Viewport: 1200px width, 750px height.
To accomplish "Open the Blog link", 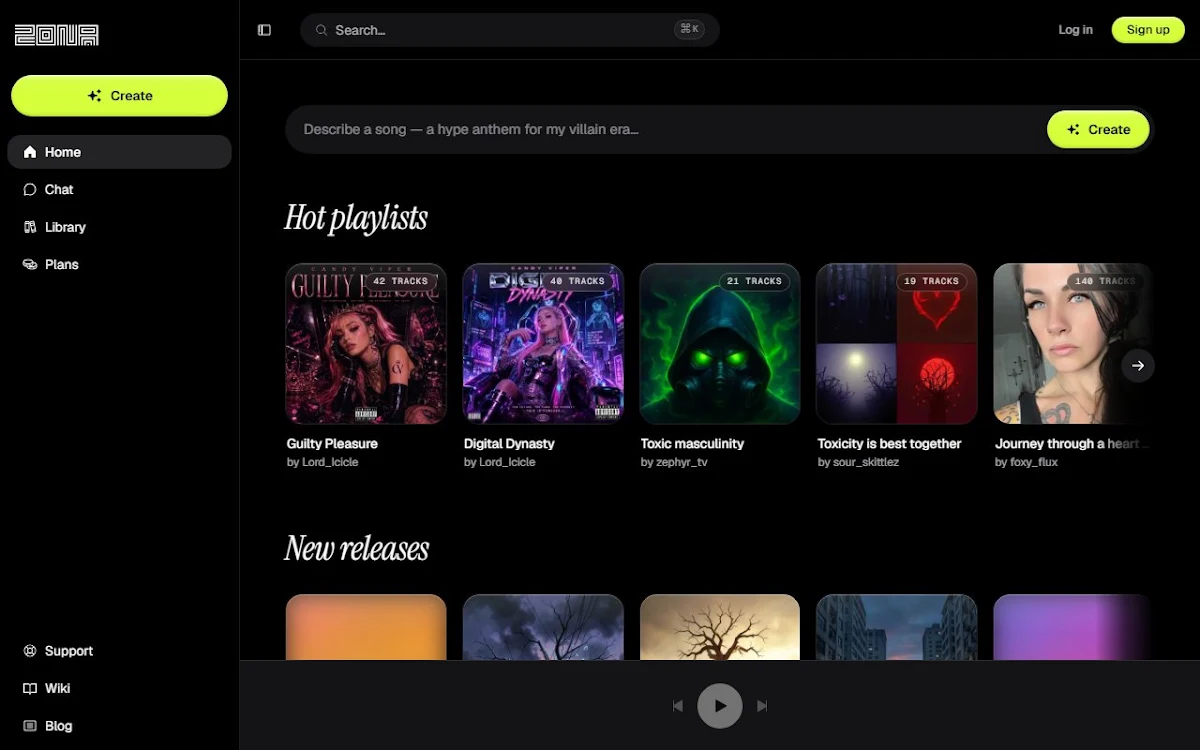I will [x=119, y=726].
